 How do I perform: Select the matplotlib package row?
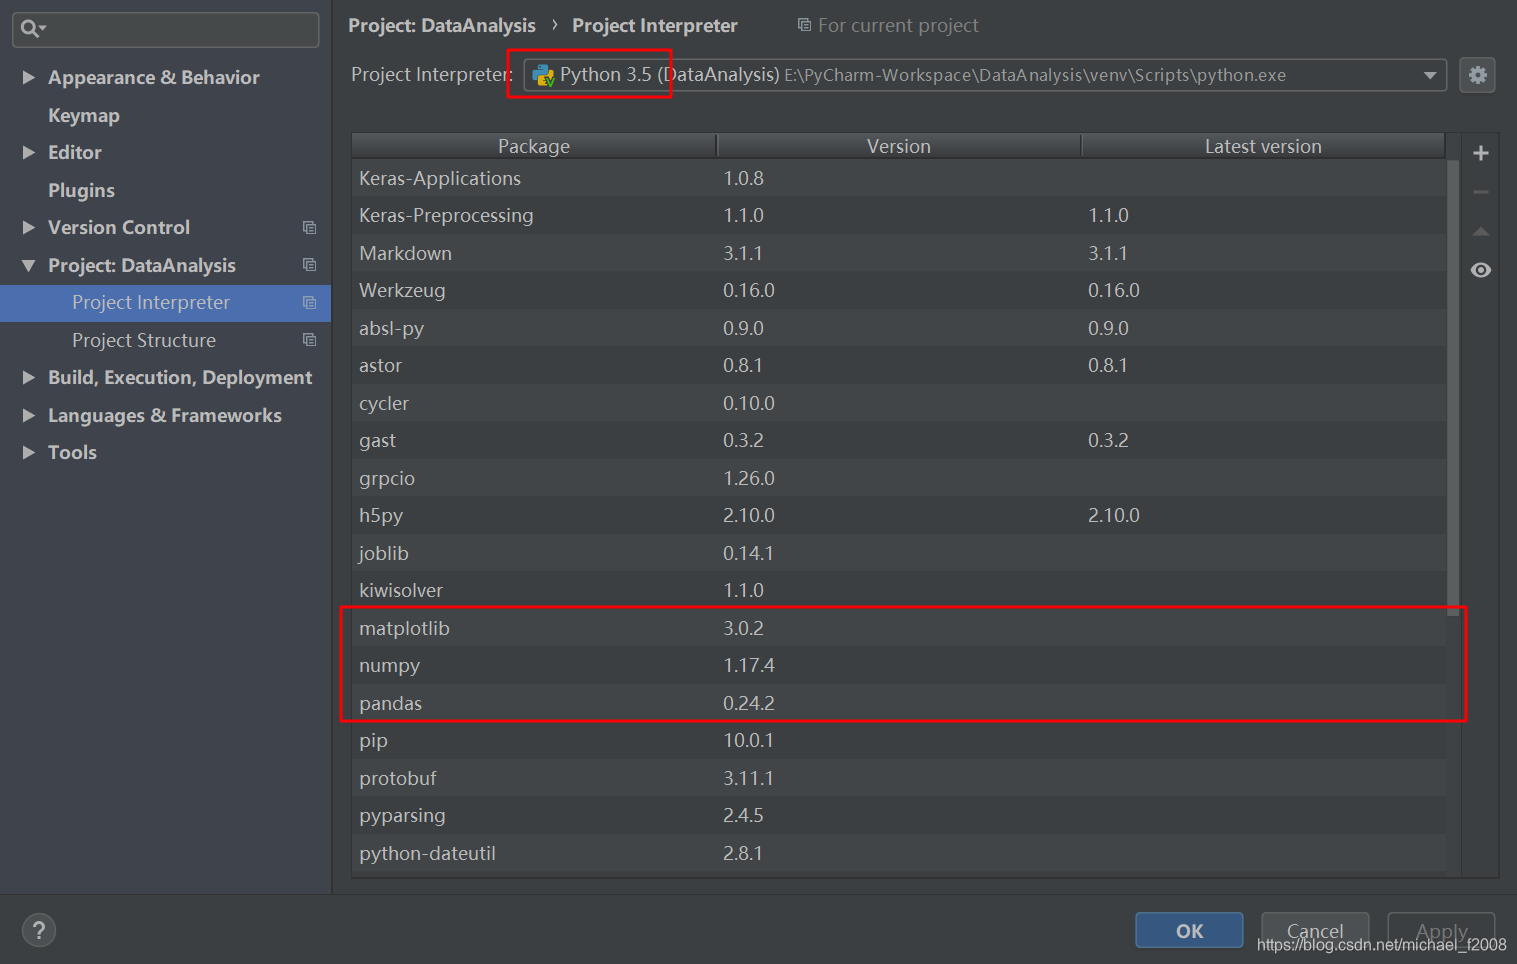click(x=898, y=628)
